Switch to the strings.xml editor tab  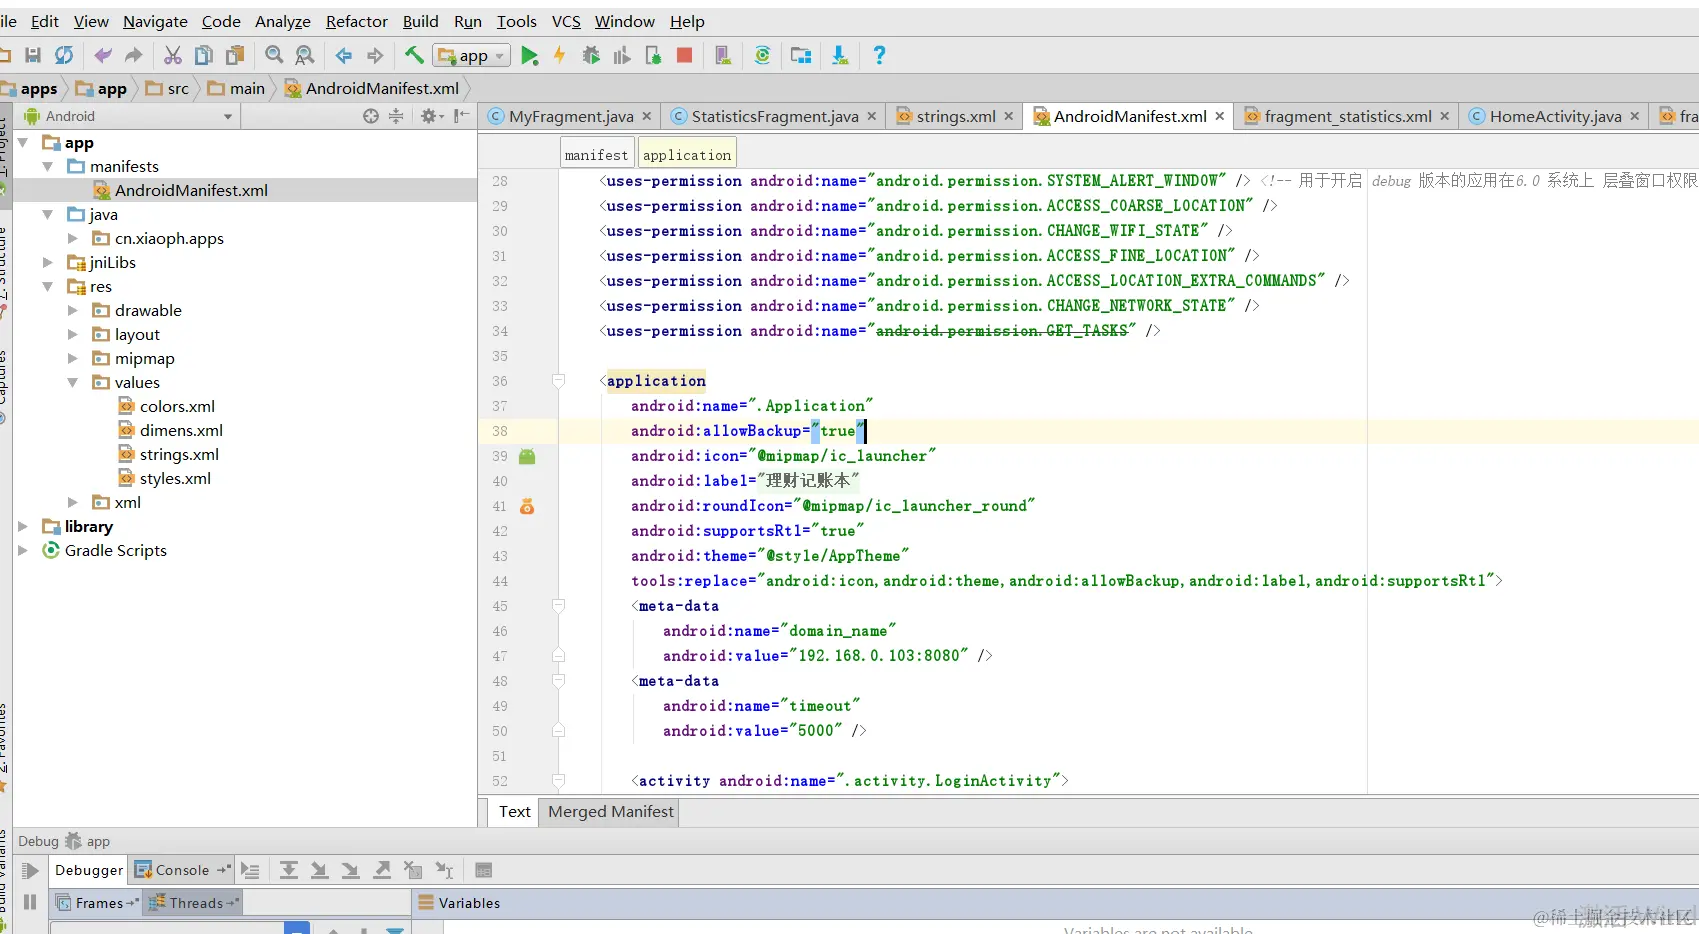point(955,117)
